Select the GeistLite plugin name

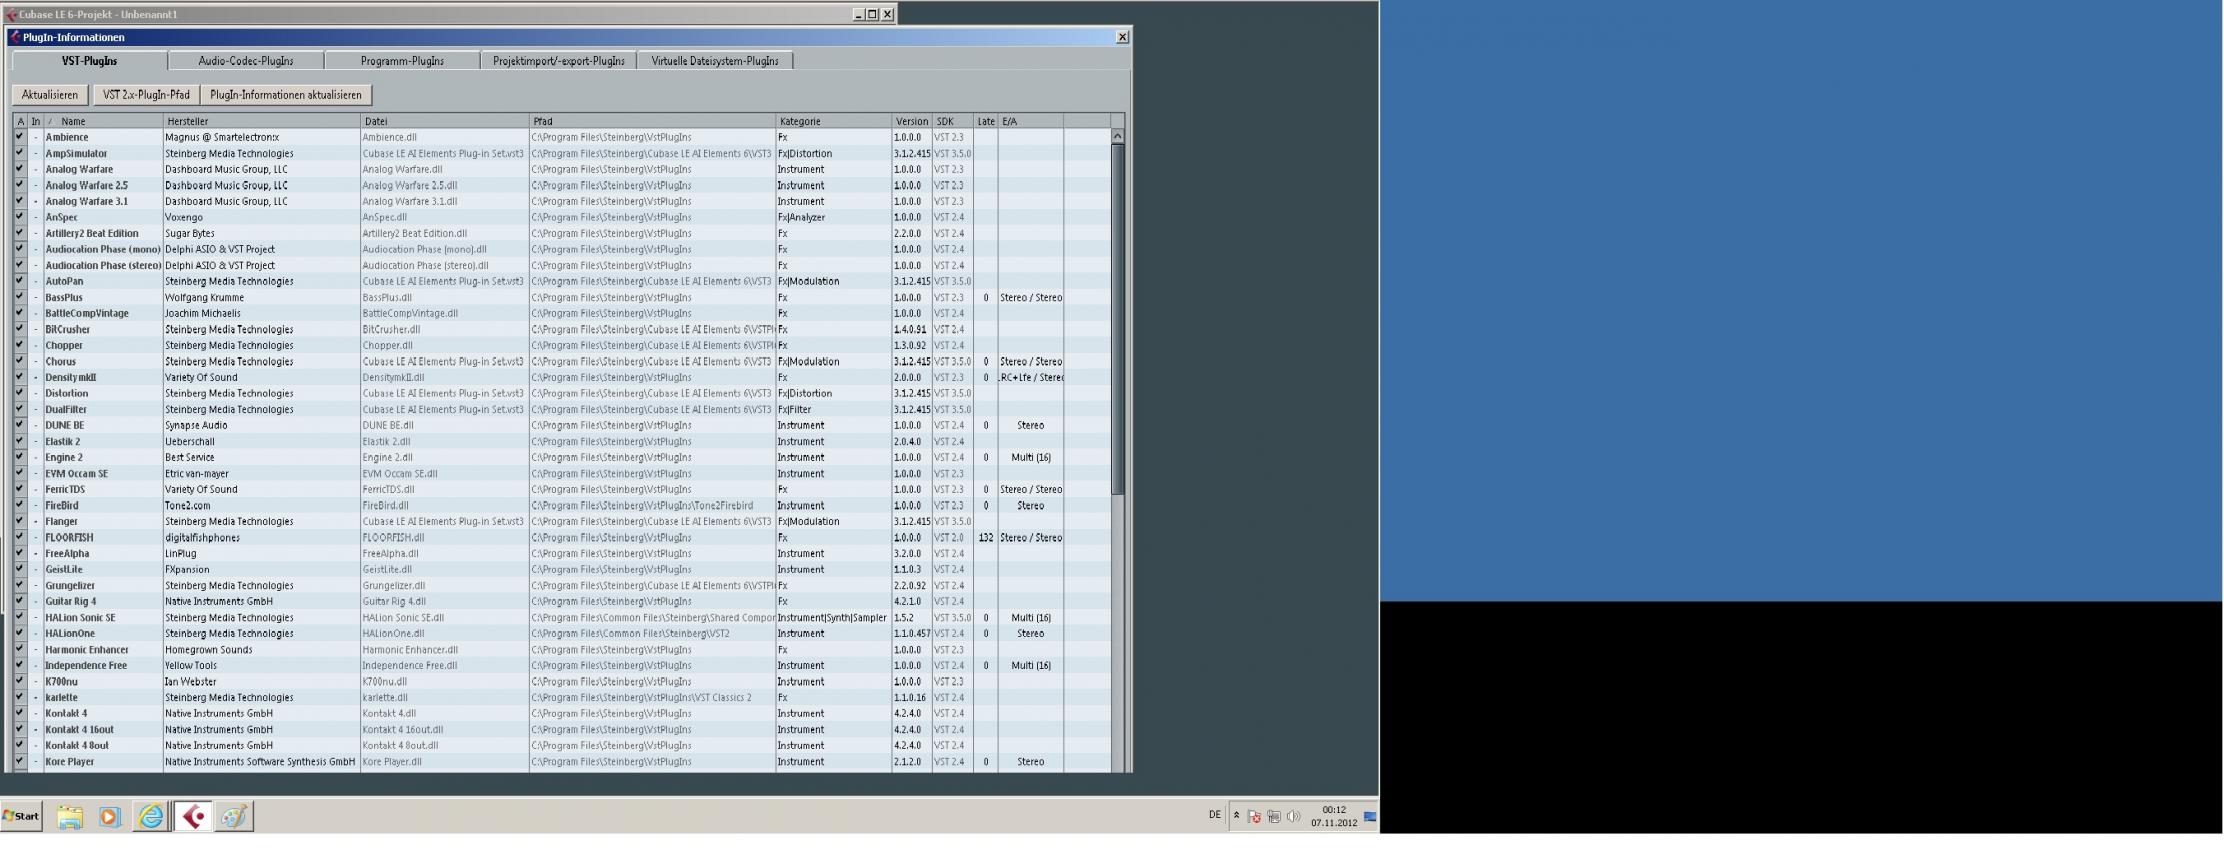[64, 569]
